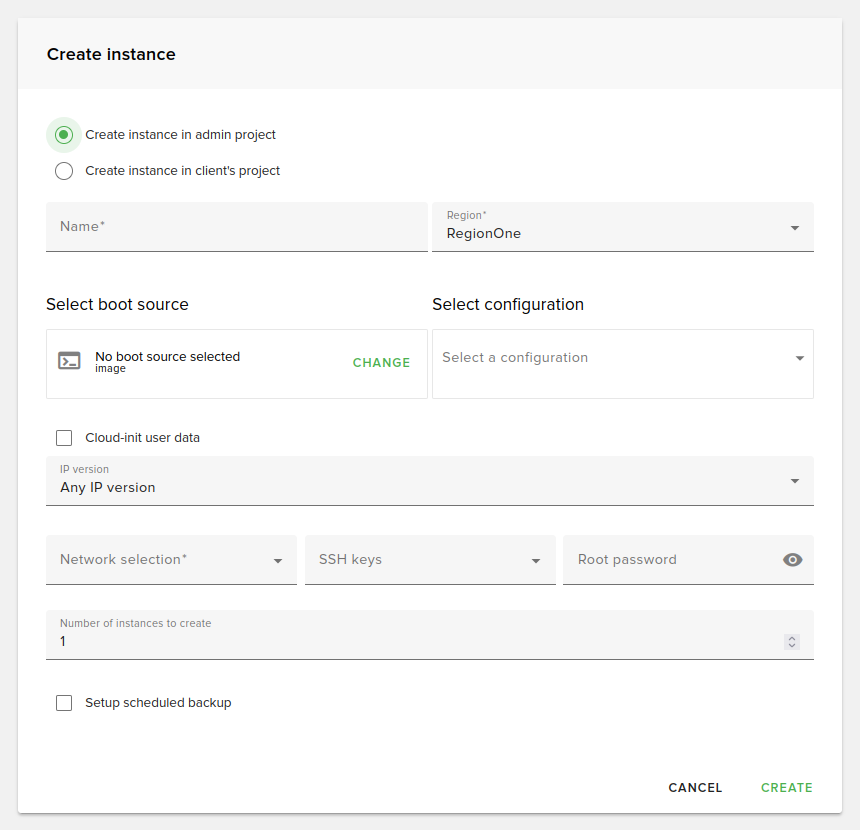860x830 pixels.
Task: Enable Setup scheduled backup checkbox
Action: pyautogui.click(x=64, y=703)
